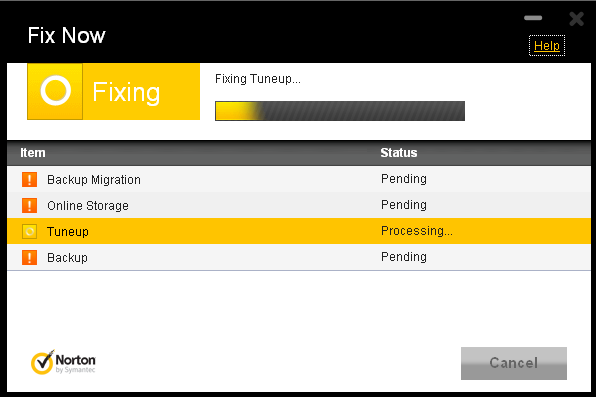Select the Online Storage list item
This screenshot has width=596, height=397.
coord(299,205)
